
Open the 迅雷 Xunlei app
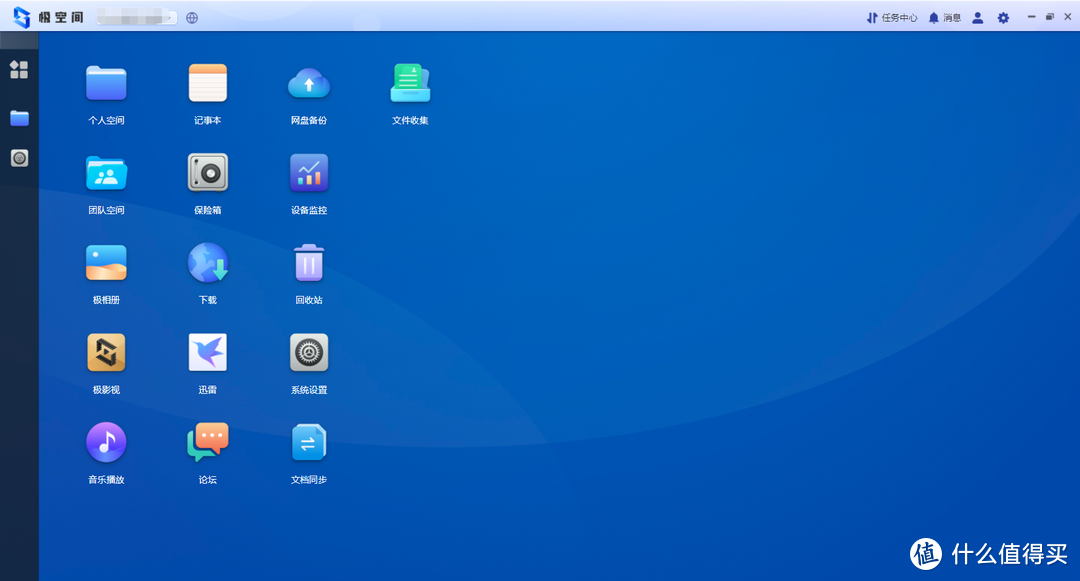208,353
